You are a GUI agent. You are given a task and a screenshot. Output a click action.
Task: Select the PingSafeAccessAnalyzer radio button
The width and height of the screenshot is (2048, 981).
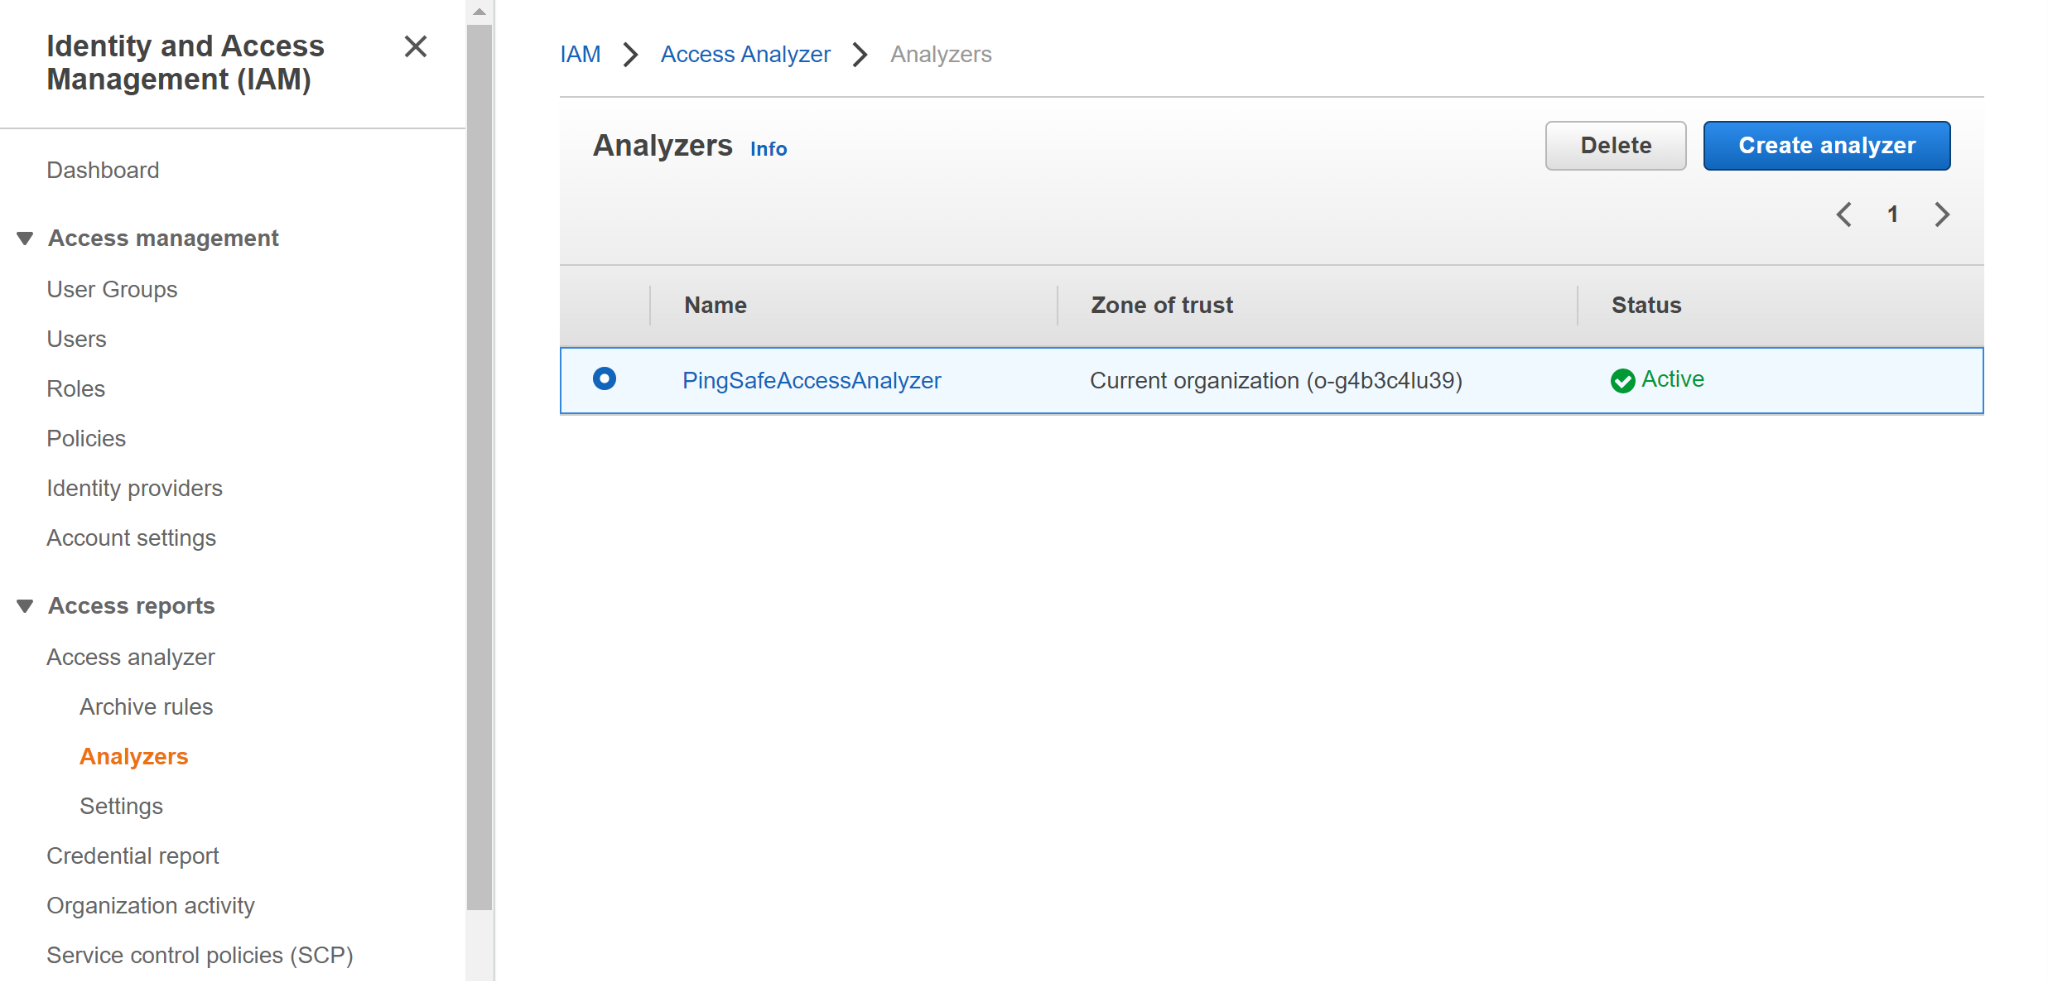604,379
